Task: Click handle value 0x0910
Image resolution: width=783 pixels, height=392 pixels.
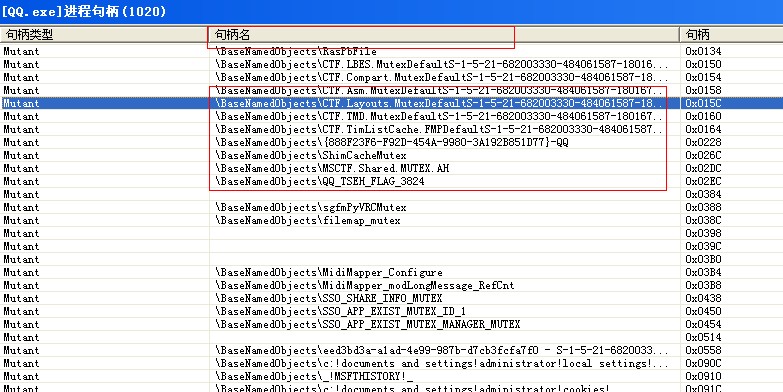Action: tap(703, 376)
